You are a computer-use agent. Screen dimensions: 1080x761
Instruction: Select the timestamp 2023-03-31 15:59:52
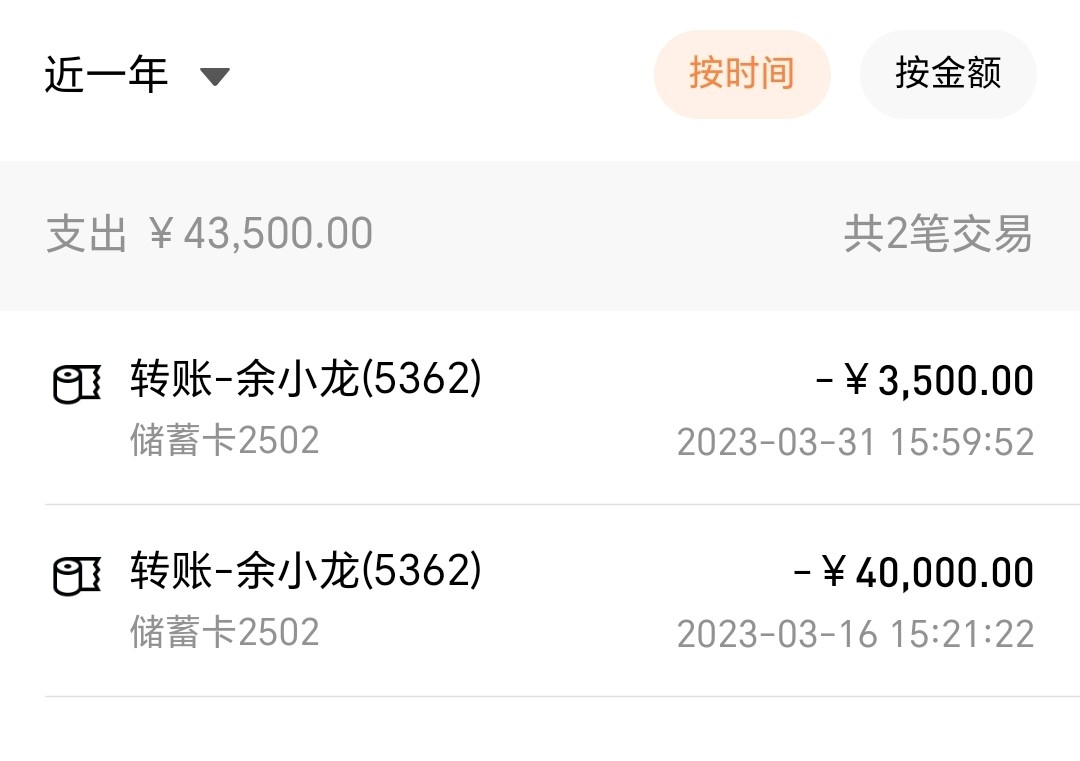[x=855, y=442]
